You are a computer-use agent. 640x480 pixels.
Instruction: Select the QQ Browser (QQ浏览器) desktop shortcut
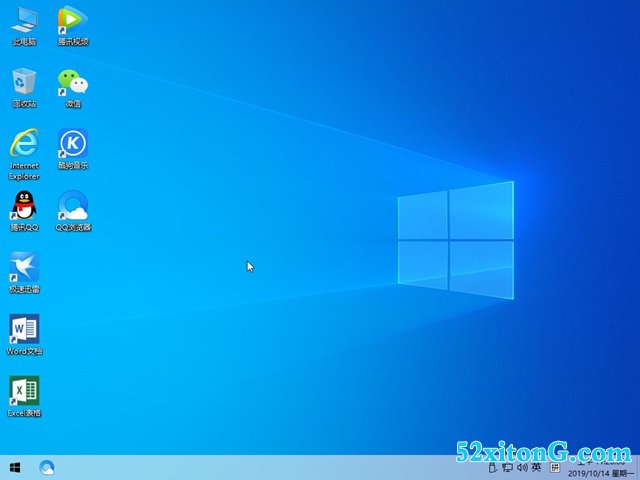pyautogui.click(x=72, y=207)
